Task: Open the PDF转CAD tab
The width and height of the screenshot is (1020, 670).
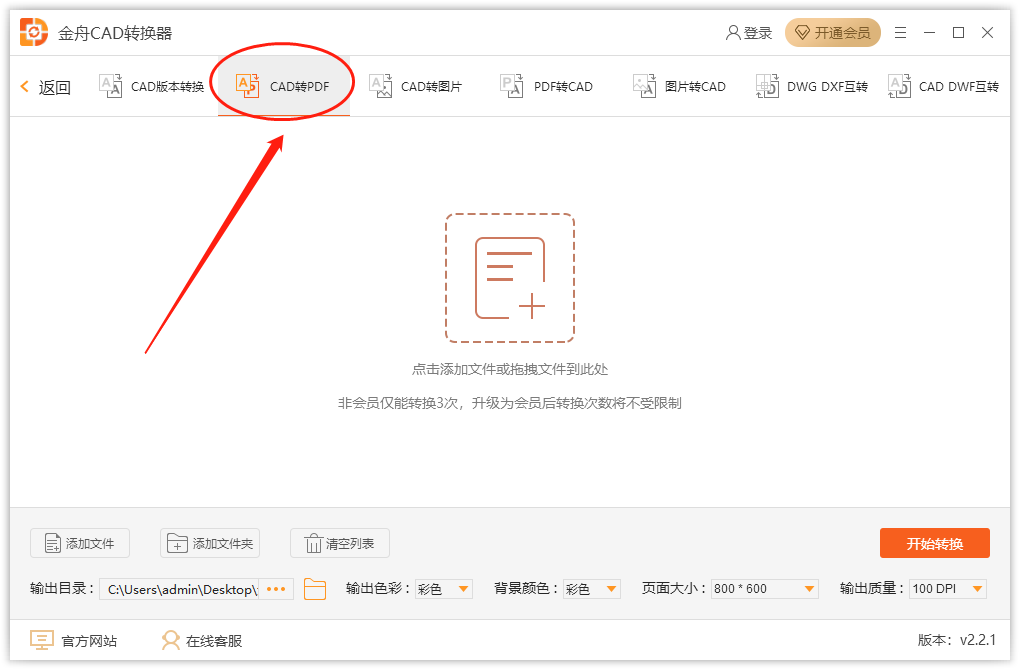Action: point(546,87)
